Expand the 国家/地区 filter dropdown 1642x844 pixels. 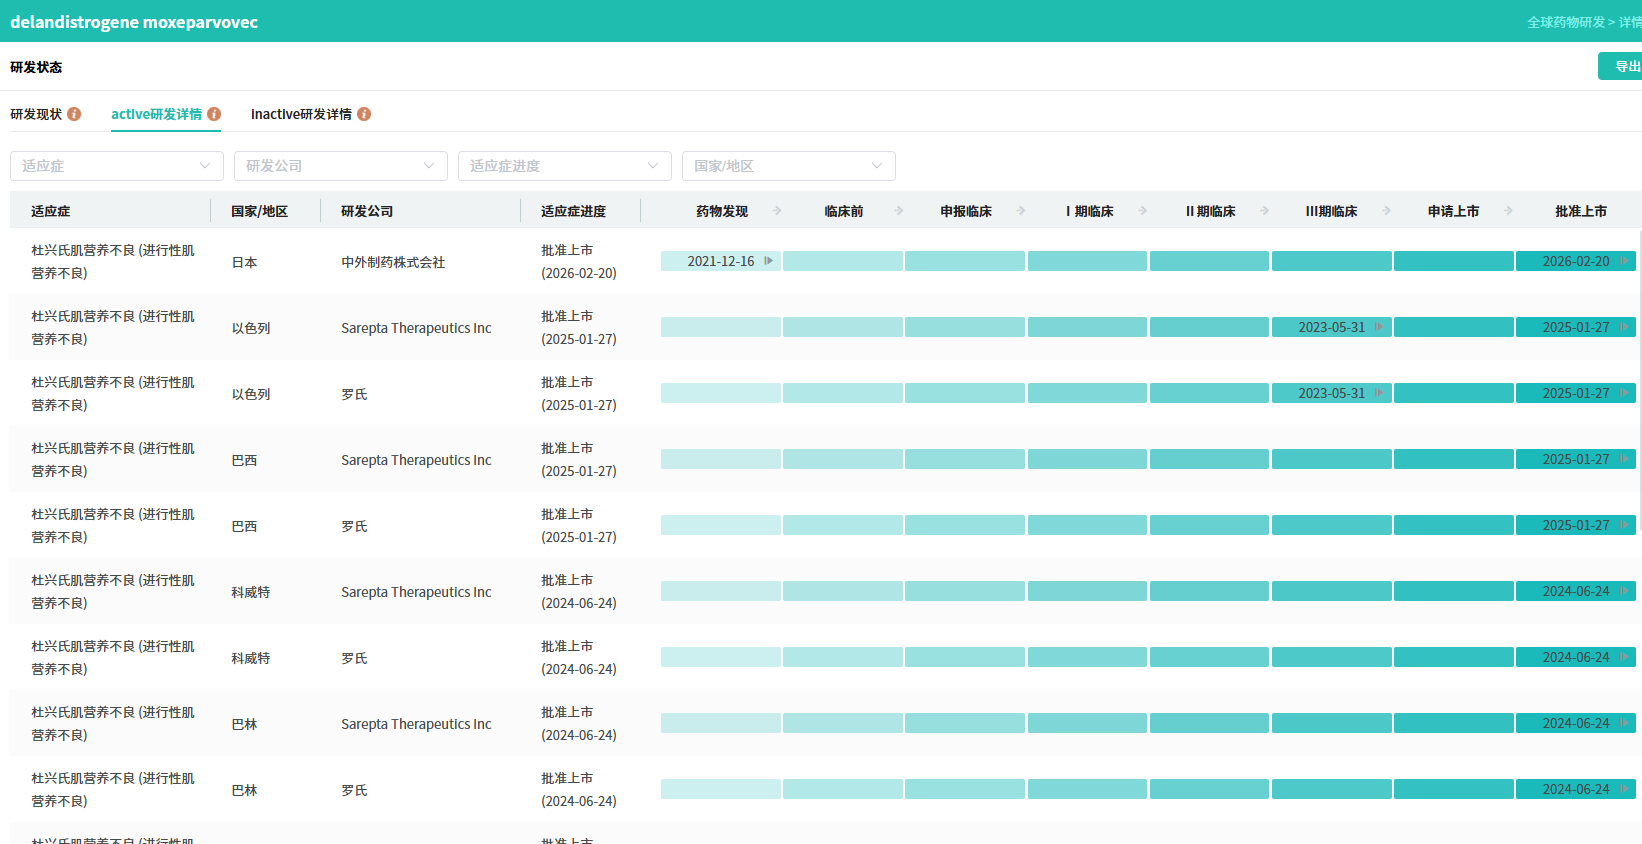pos(789,166)
